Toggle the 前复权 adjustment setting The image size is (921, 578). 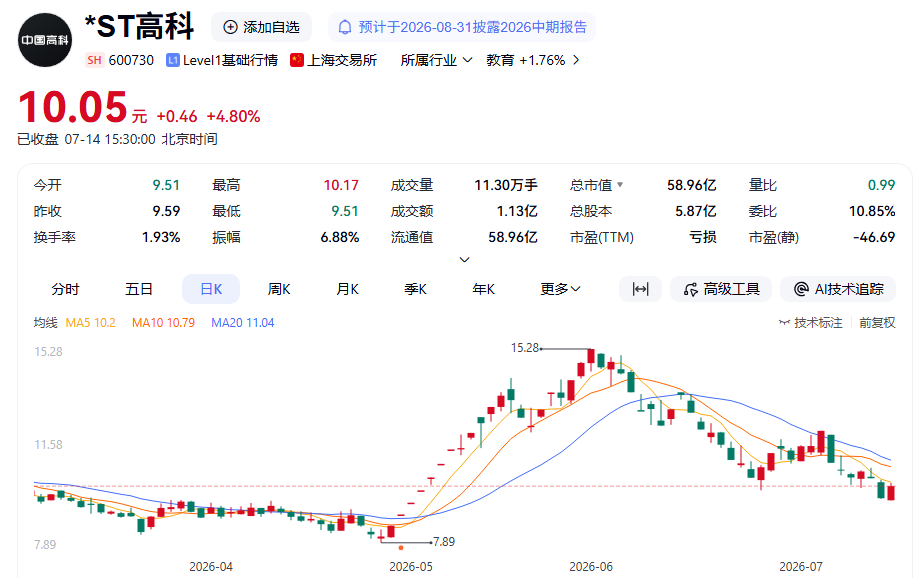[877, 322]
